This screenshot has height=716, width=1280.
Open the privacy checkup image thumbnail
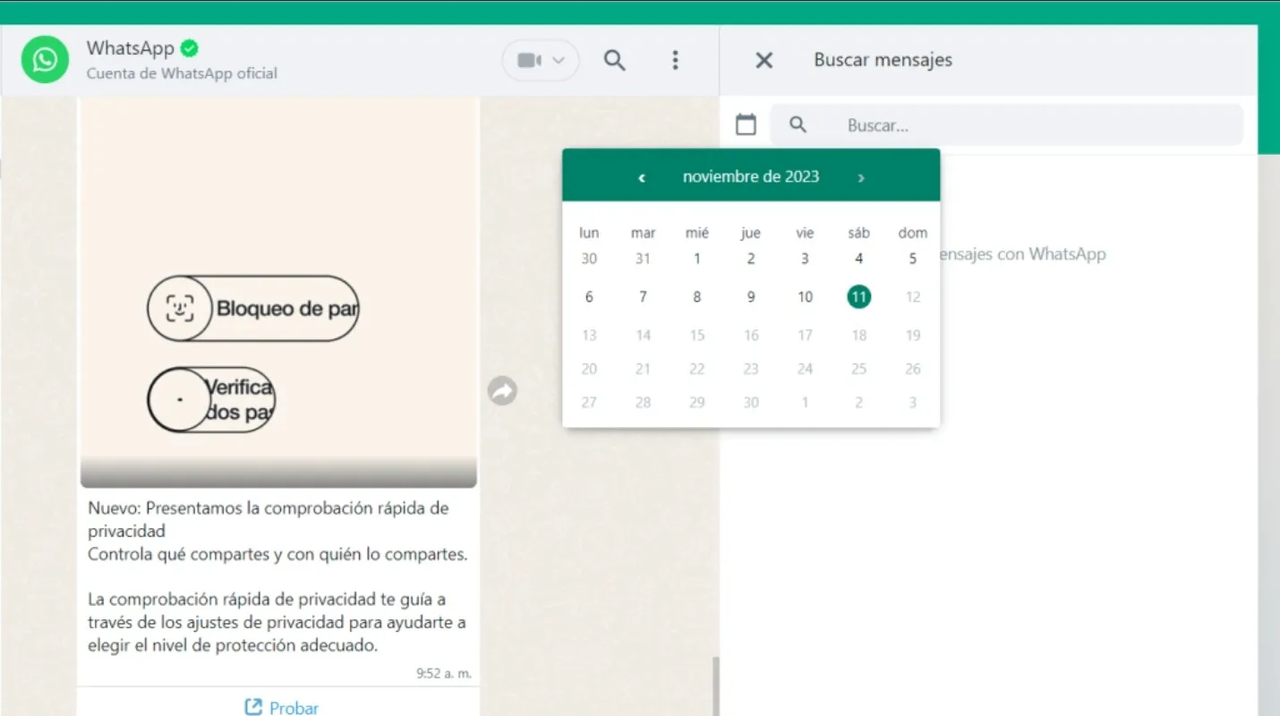279,292
